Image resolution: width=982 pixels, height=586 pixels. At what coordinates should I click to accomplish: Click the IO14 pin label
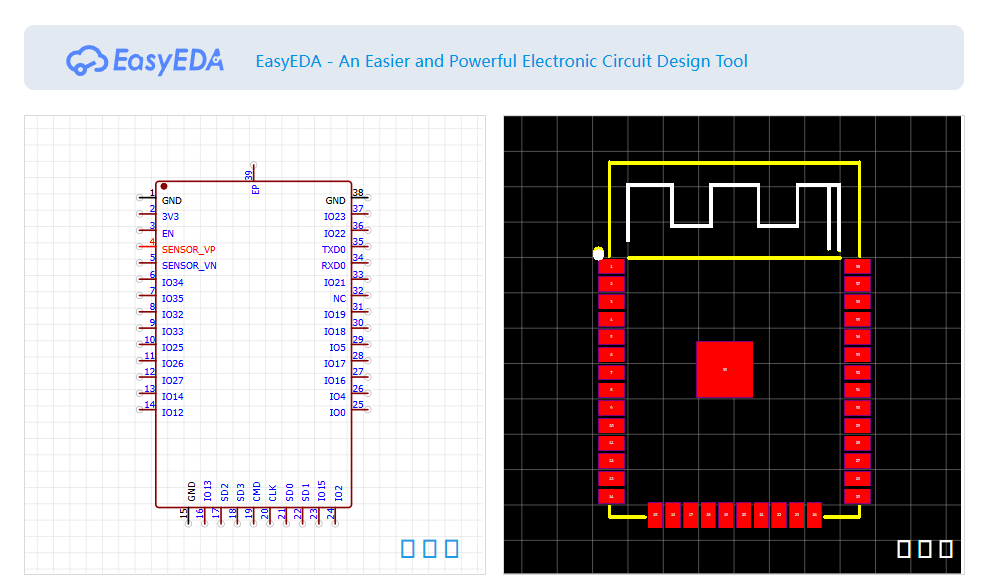click(x=173, y=396)
